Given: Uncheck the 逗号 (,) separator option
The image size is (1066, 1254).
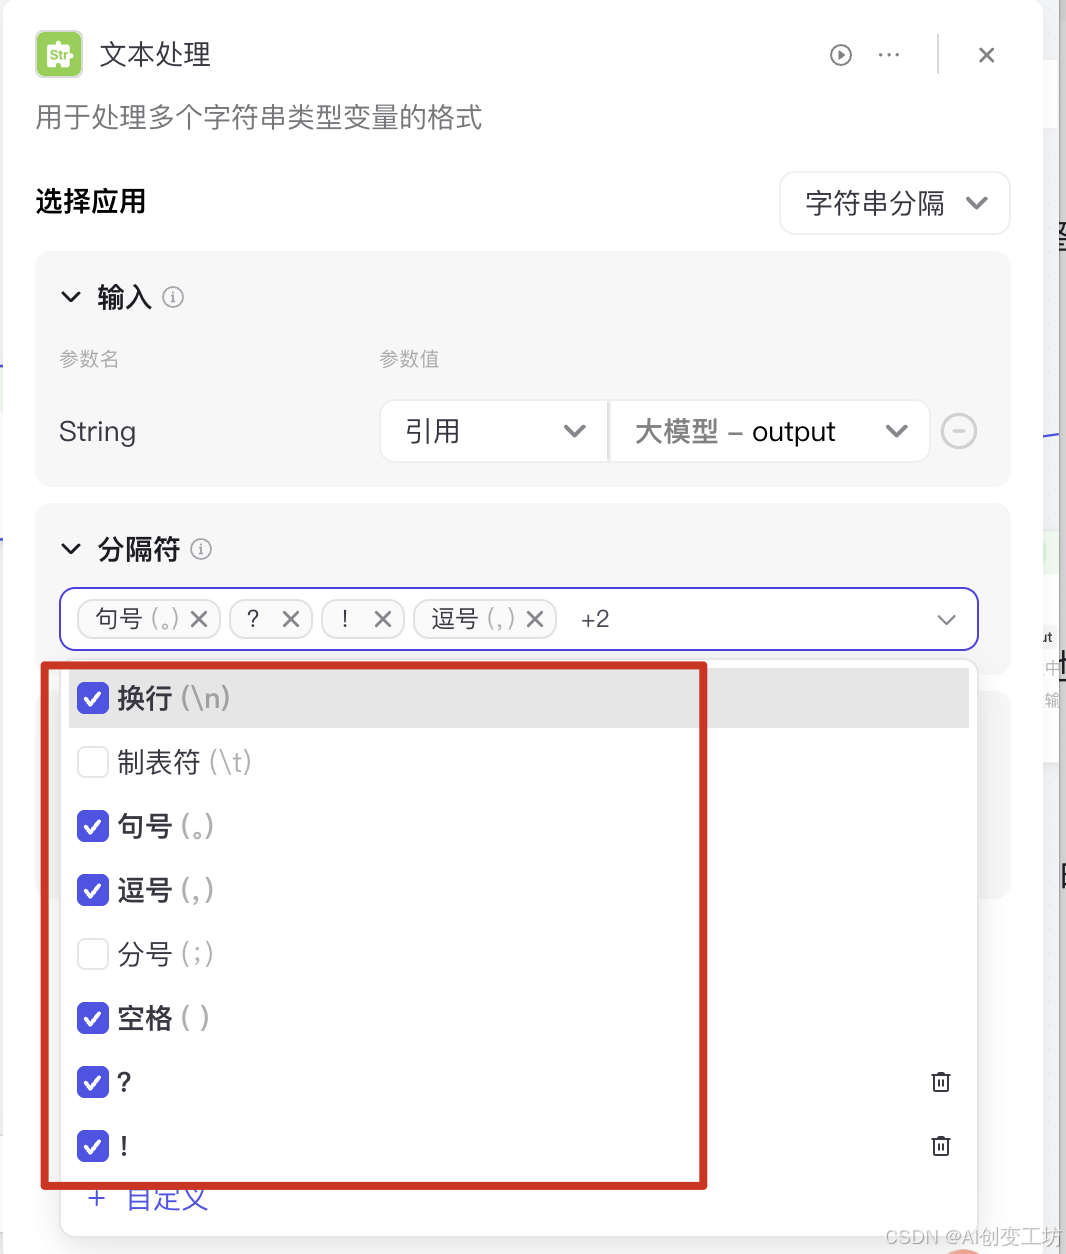Looking at the screenshot, I should [x=93, y=890].
